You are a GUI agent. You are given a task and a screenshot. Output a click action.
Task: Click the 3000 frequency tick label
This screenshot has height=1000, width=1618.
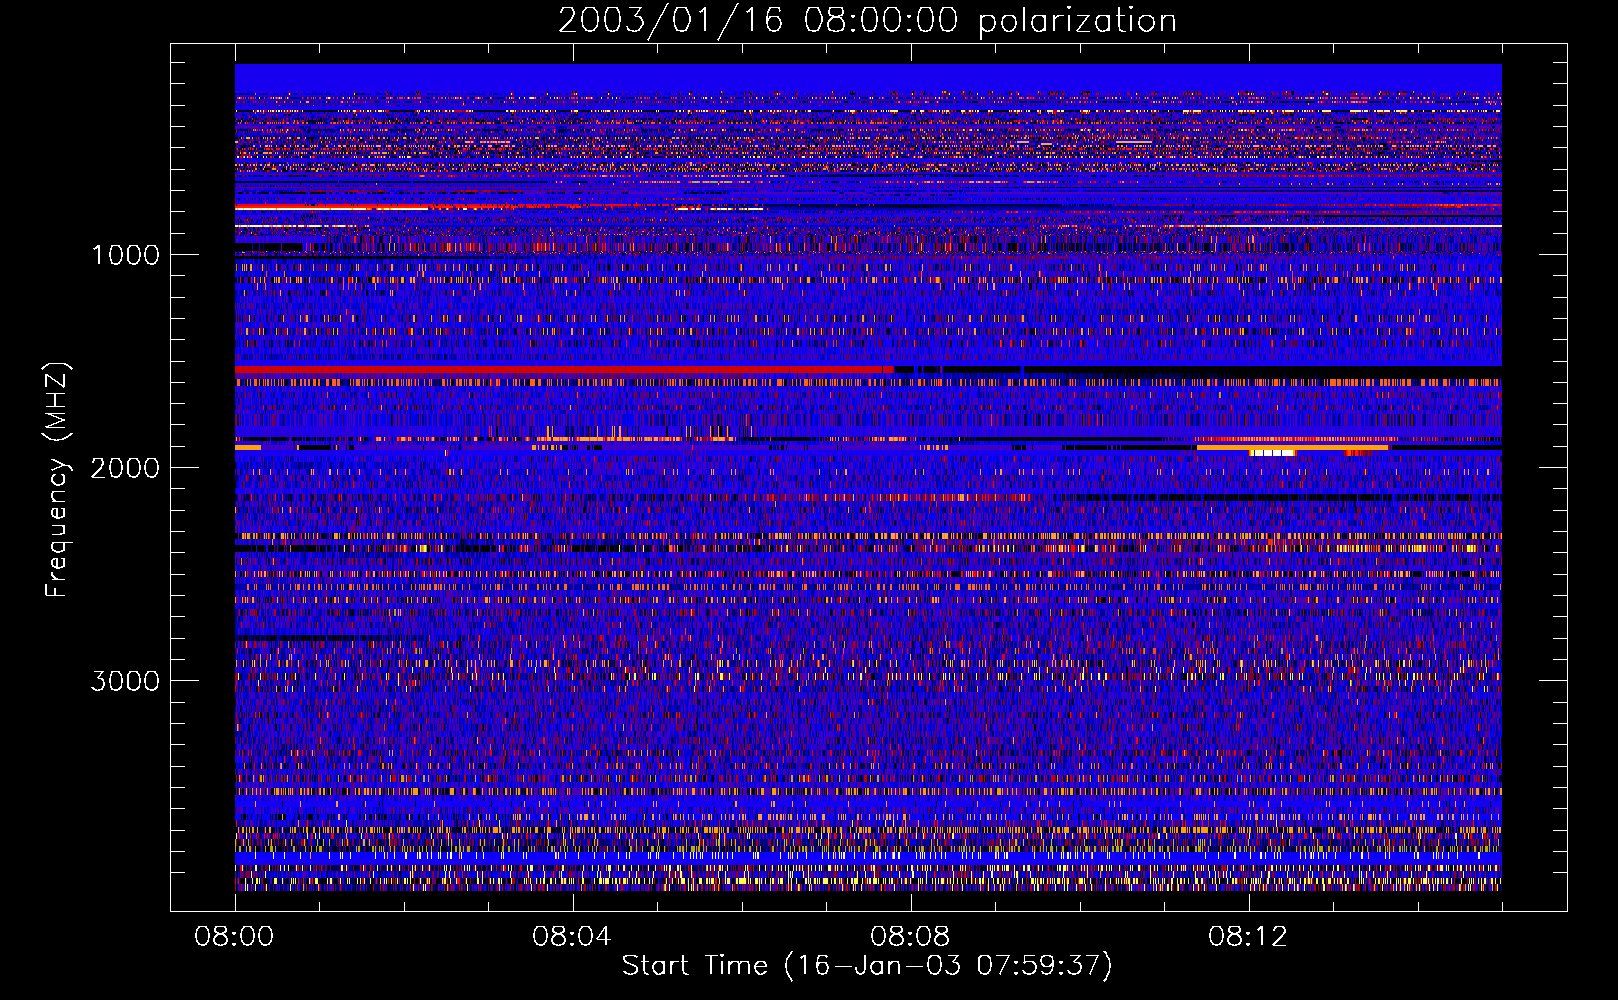click(x=125, y=681)
